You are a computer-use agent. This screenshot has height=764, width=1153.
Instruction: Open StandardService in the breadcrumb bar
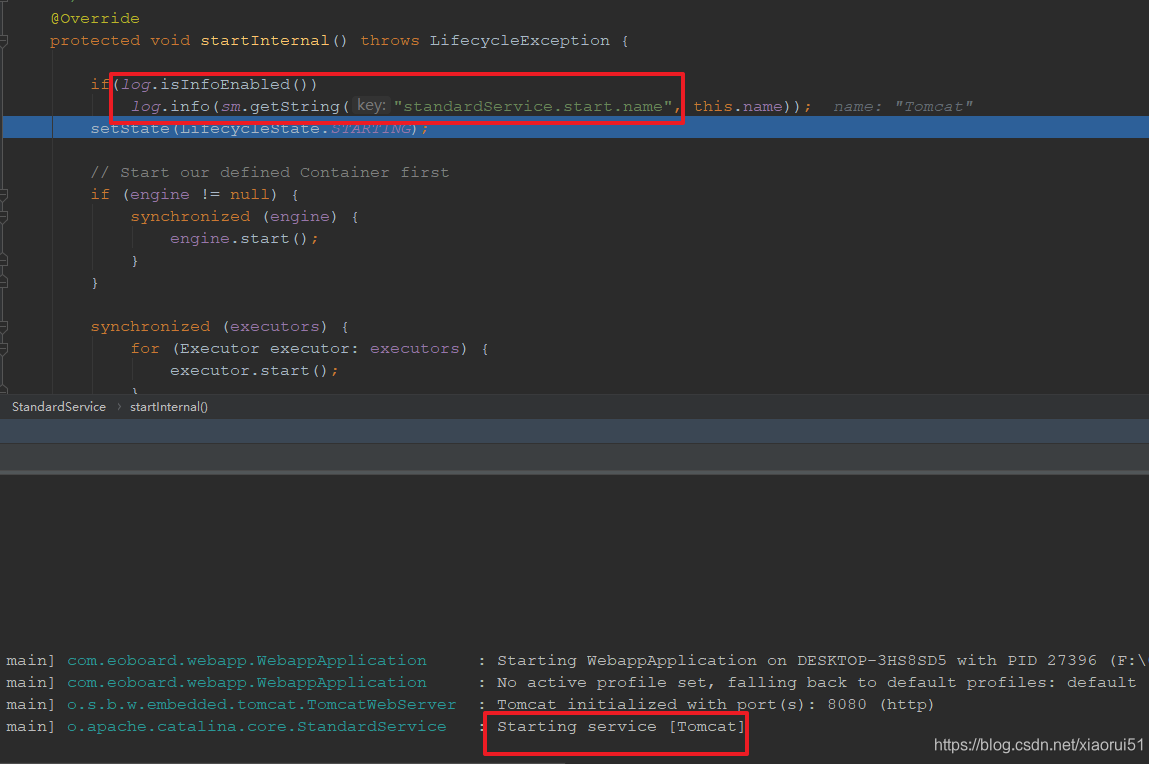coord(59,407)
